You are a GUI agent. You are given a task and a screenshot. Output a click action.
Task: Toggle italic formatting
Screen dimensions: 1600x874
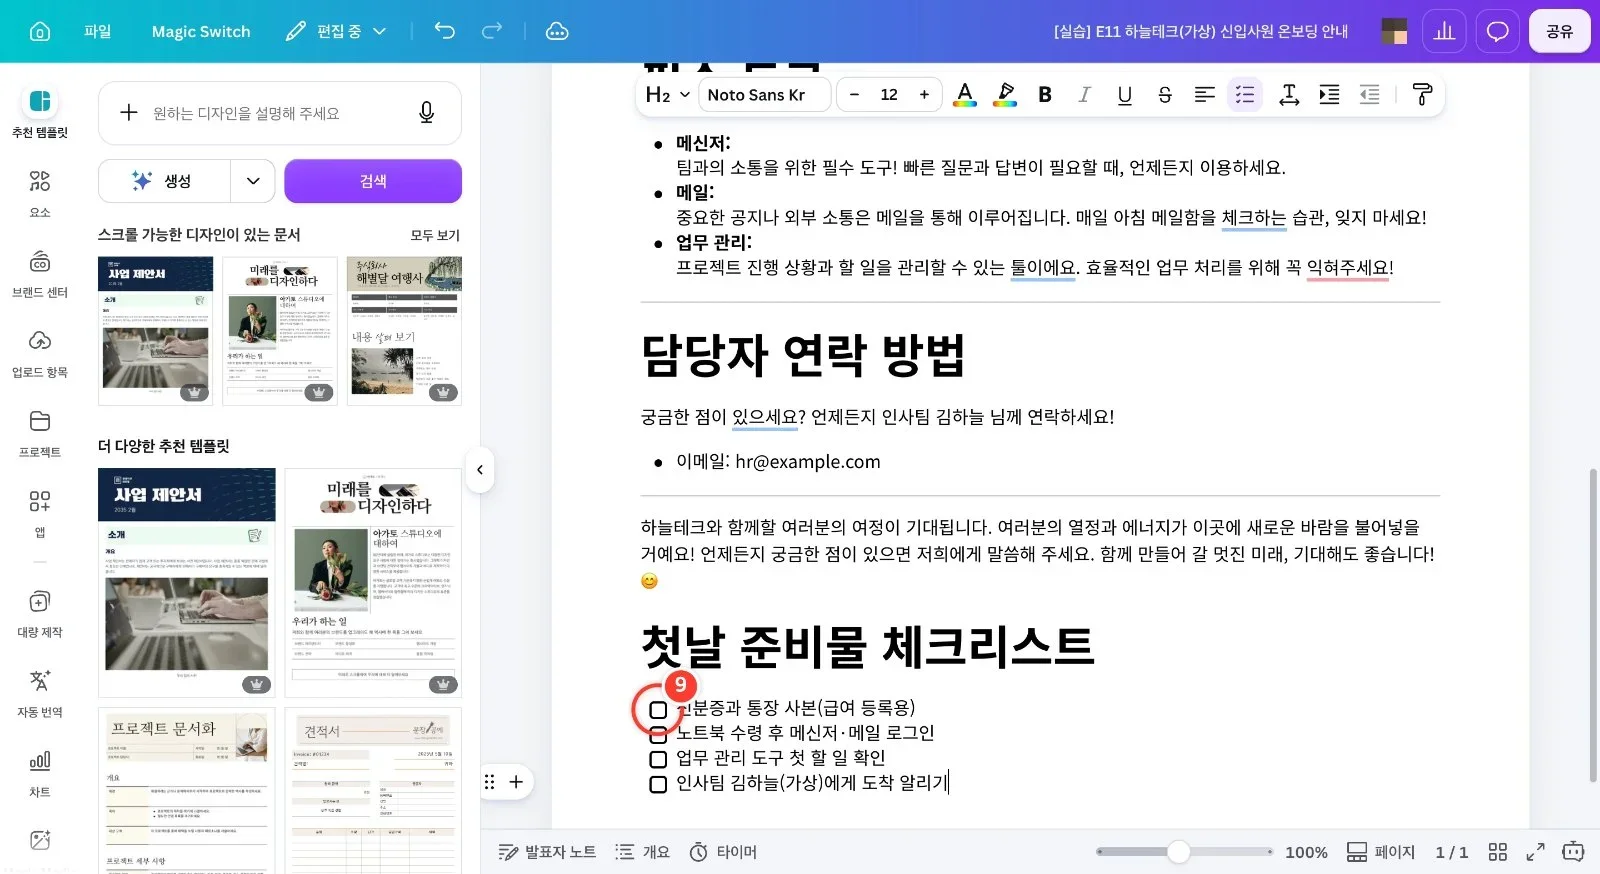(x=1085, y=95)
